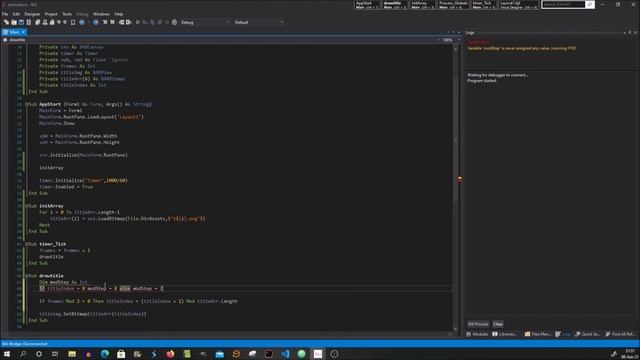This screenshot has width=640, height=360.
Task: Open the Help menu
Action: pos(119,14)
